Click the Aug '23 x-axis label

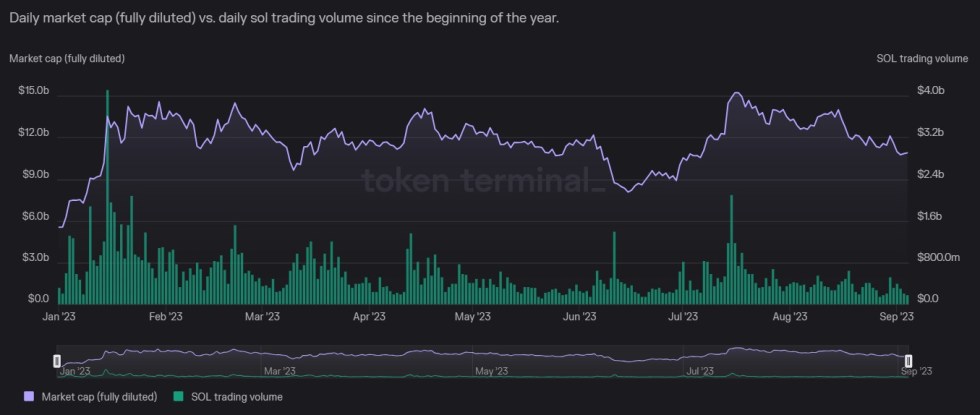pos(790,317)
